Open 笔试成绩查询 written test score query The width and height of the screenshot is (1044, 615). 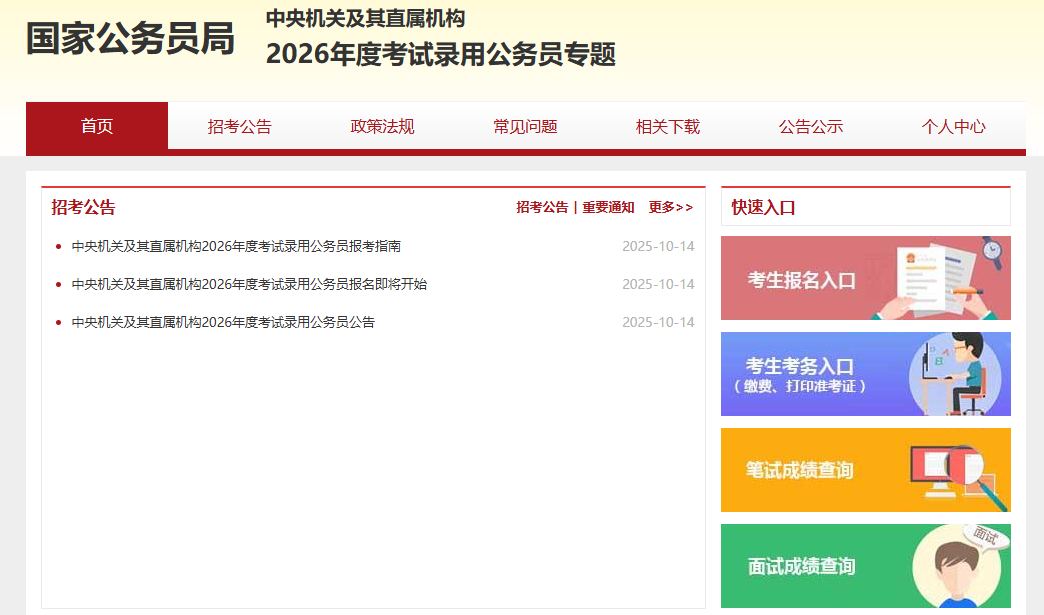tap(865, 470)
